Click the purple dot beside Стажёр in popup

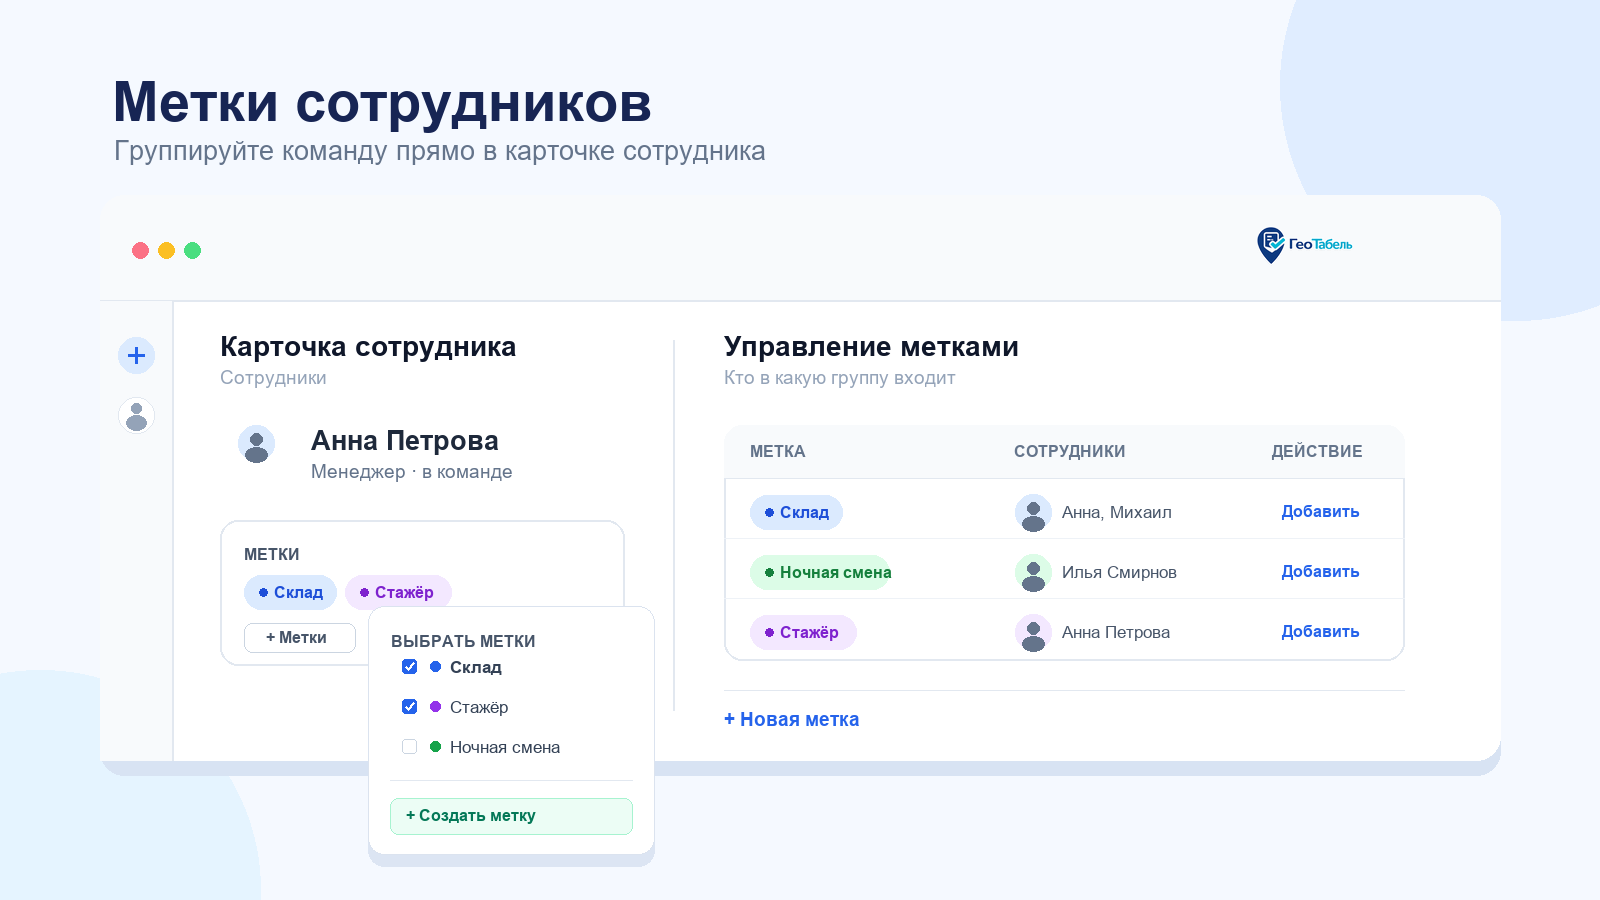(435, 707)
